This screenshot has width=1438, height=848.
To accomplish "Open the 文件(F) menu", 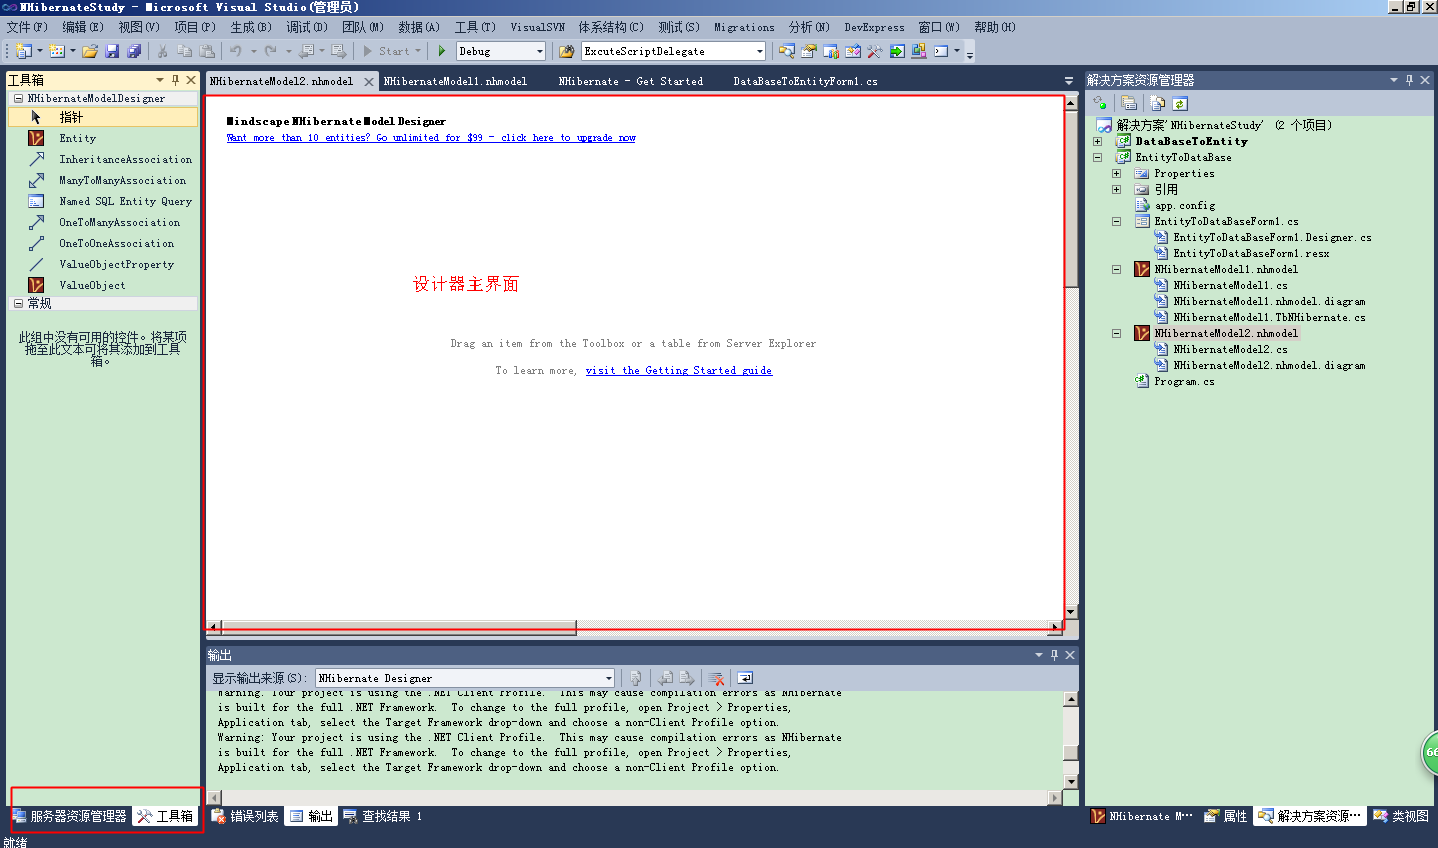I will [x=27, y=27].
